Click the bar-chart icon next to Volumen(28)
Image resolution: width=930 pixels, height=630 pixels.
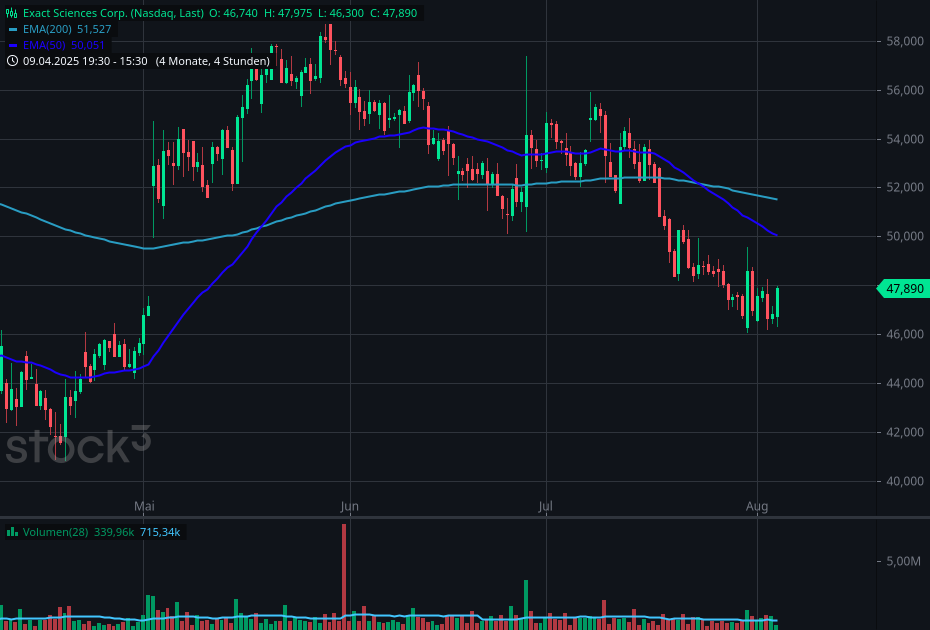pyautogui.click(x=12, y=532)
